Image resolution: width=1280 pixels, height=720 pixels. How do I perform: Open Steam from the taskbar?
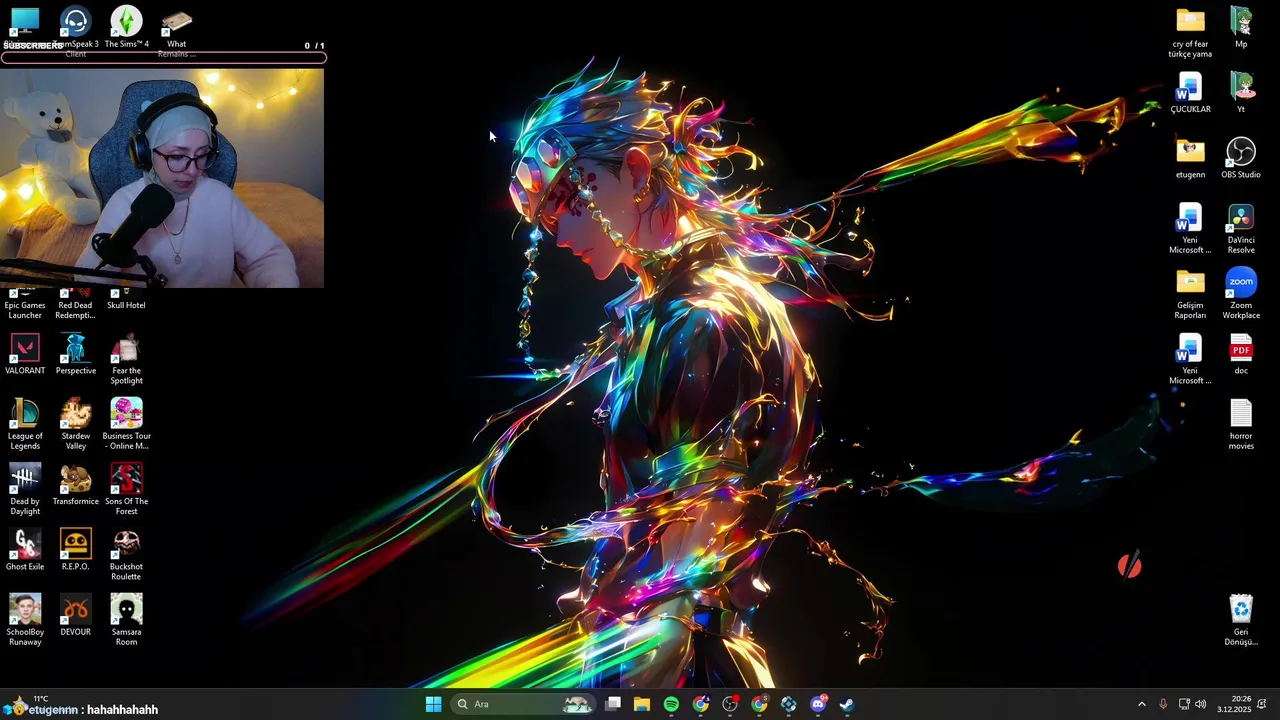pyautogui.click(x=847, y=704)
